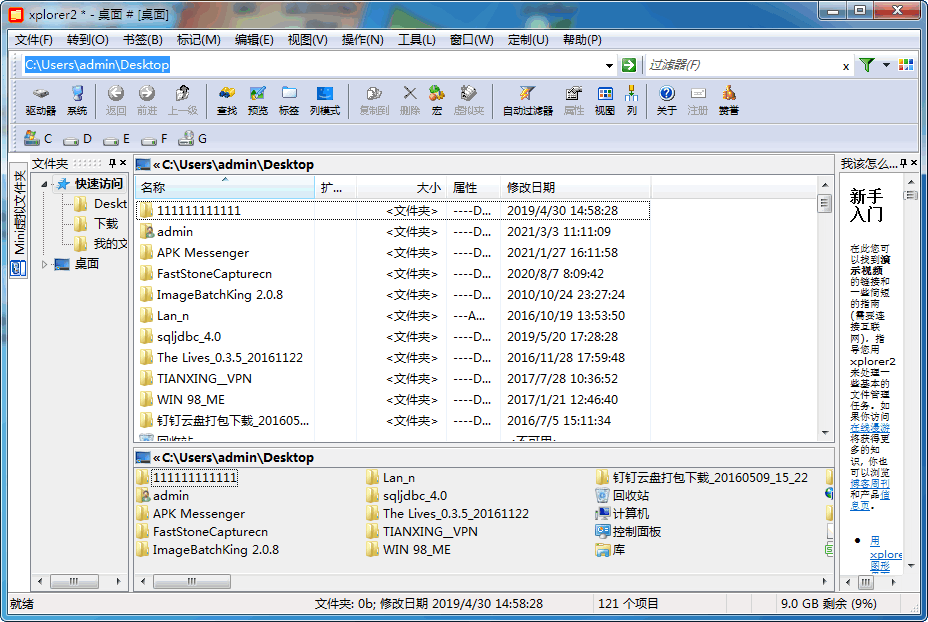Click the 列 columns toolbar icon

631,101
